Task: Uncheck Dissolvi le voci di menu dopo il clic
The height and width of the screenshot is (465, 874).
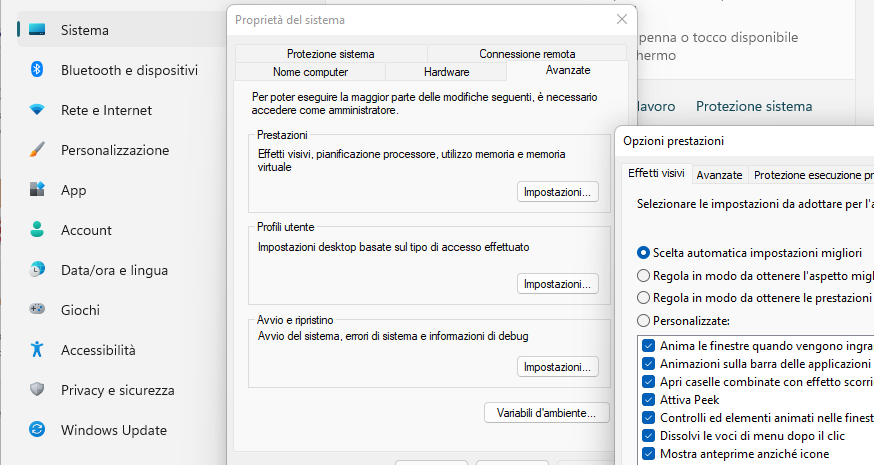Action: click(x=648, y=435)
